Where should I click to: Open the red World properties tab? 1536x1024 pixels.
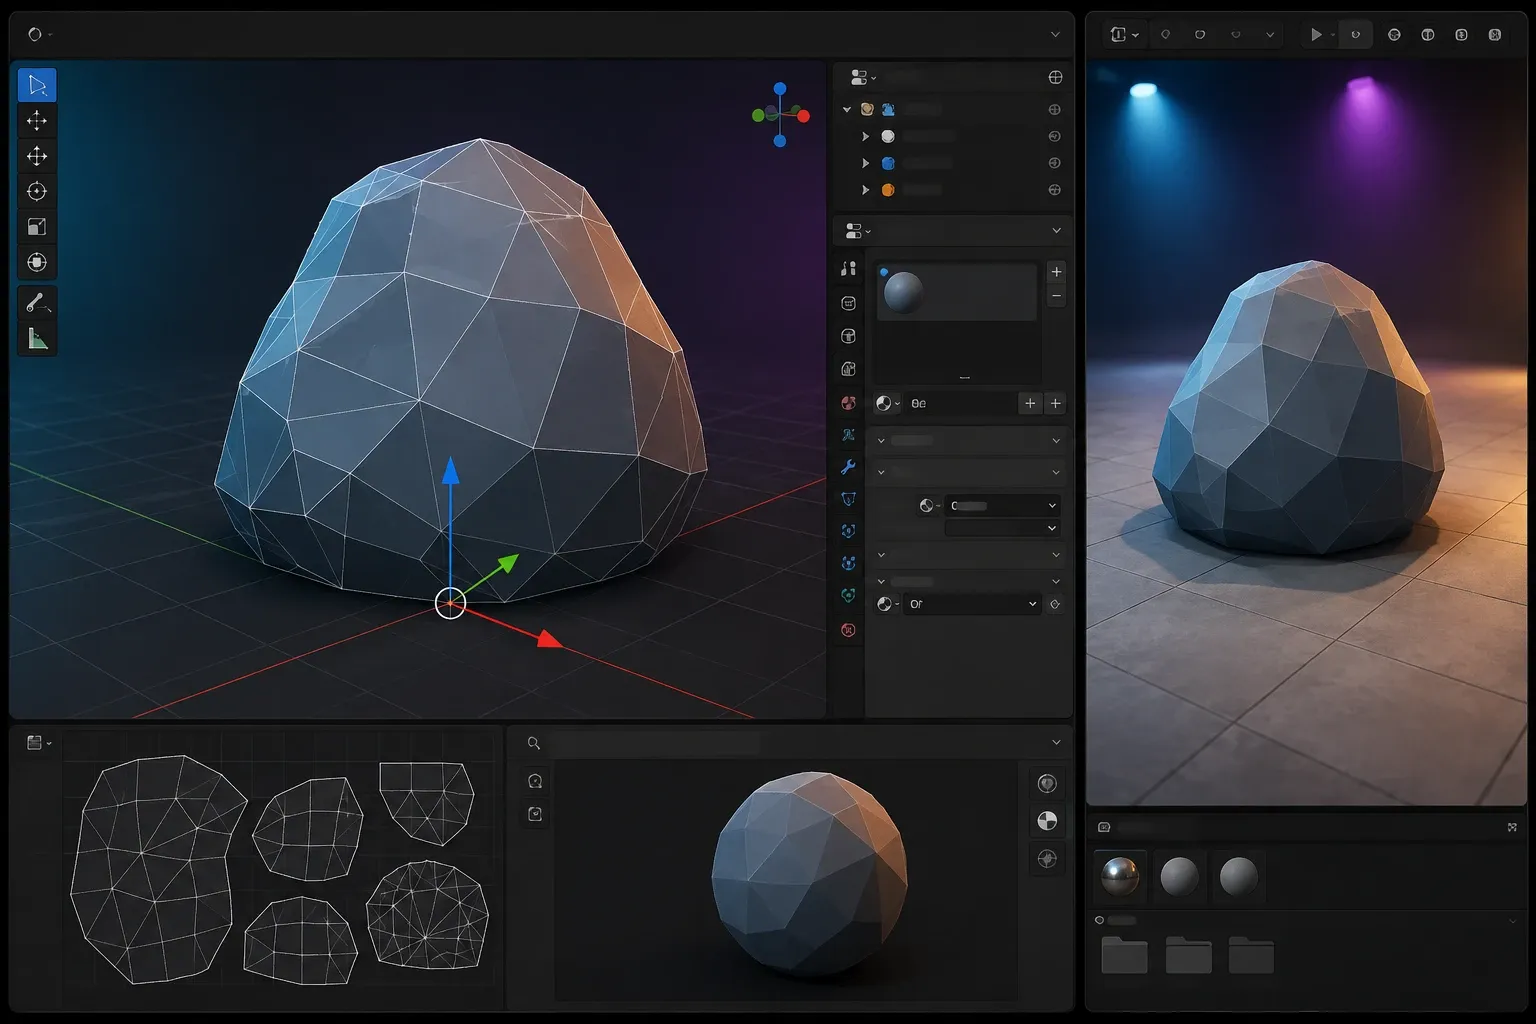point(848,403)
